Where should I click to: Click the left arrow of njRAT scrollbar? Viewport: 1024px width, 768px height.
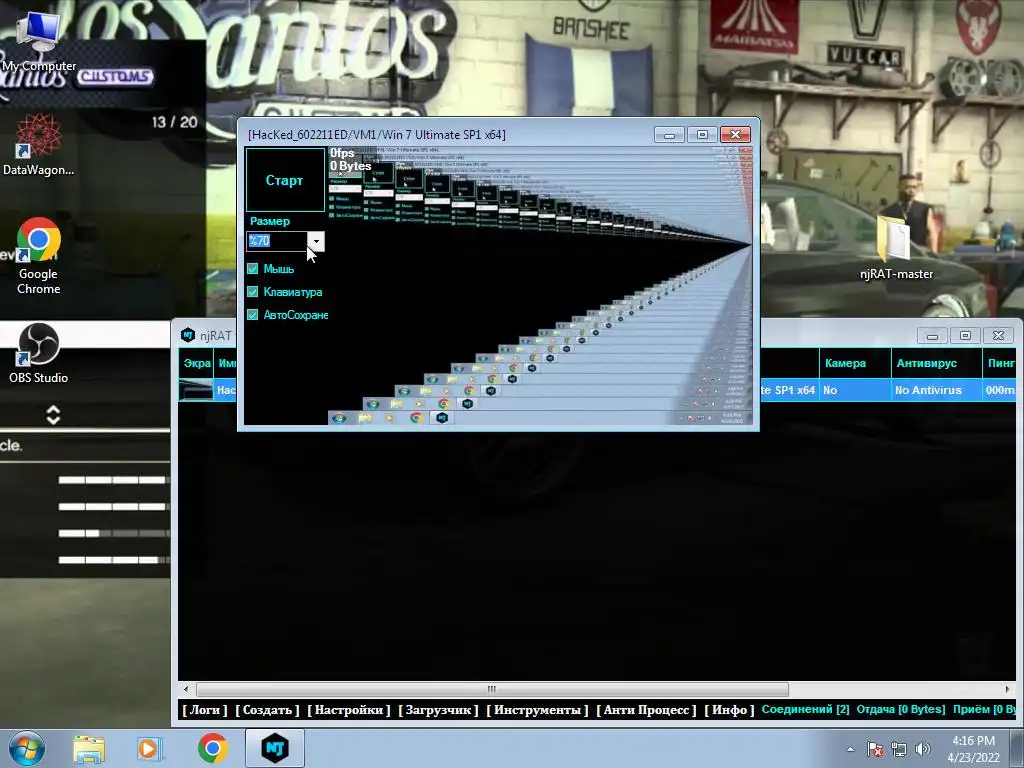pos(186,689)
